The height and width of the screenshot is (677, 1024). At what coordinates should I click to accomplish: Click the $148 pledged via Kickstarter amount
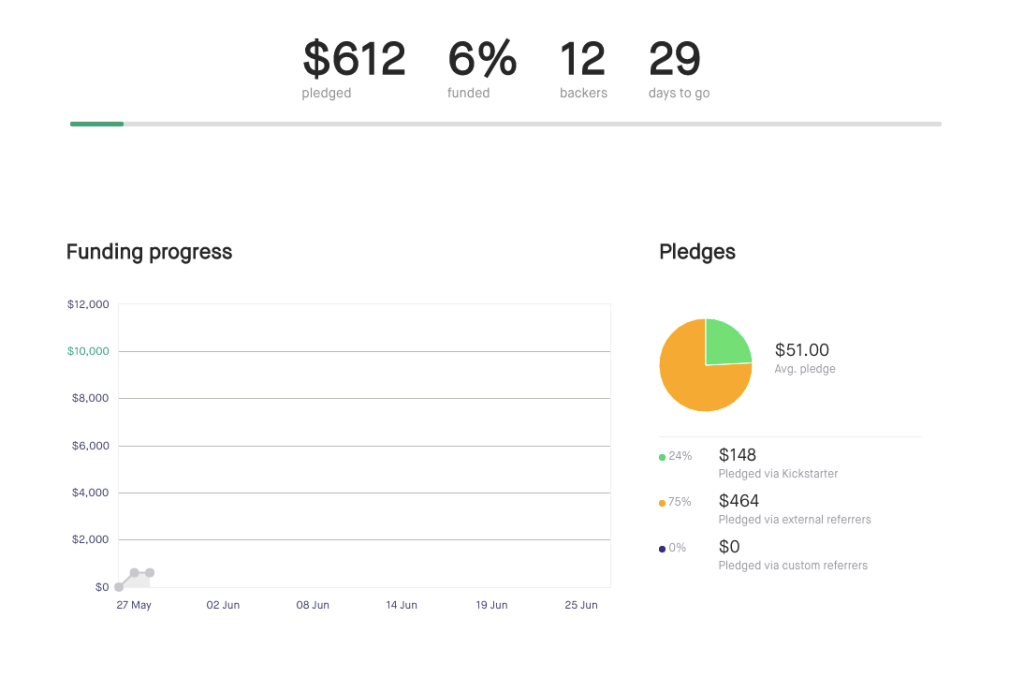pyautogui.click(x=737, y=455)
